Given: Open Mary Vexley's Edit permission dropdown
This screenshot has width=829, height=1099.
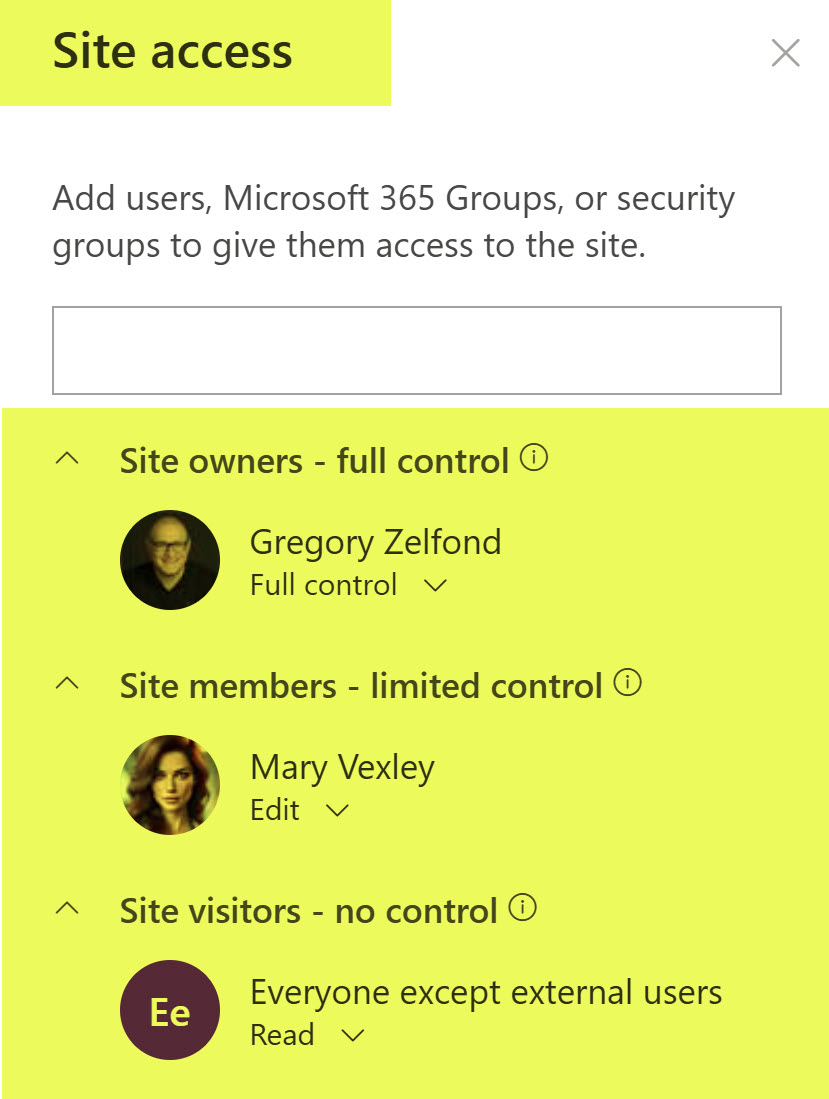Looking at the screenshot, I should pos(338,811).
